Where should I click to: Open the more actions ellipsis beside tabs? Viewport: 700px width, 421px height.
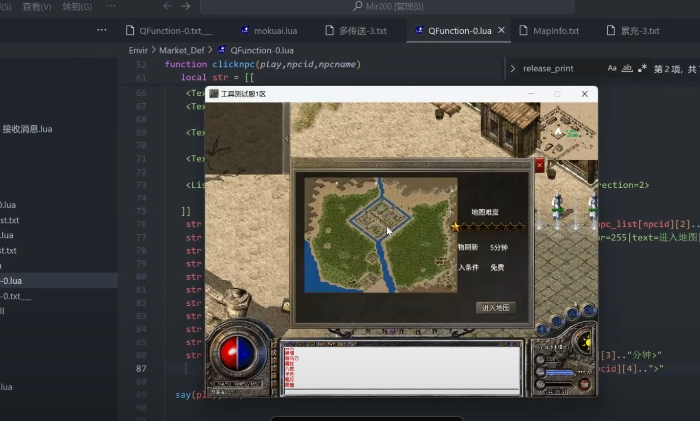pyautogui.click(x=101, y=31)
